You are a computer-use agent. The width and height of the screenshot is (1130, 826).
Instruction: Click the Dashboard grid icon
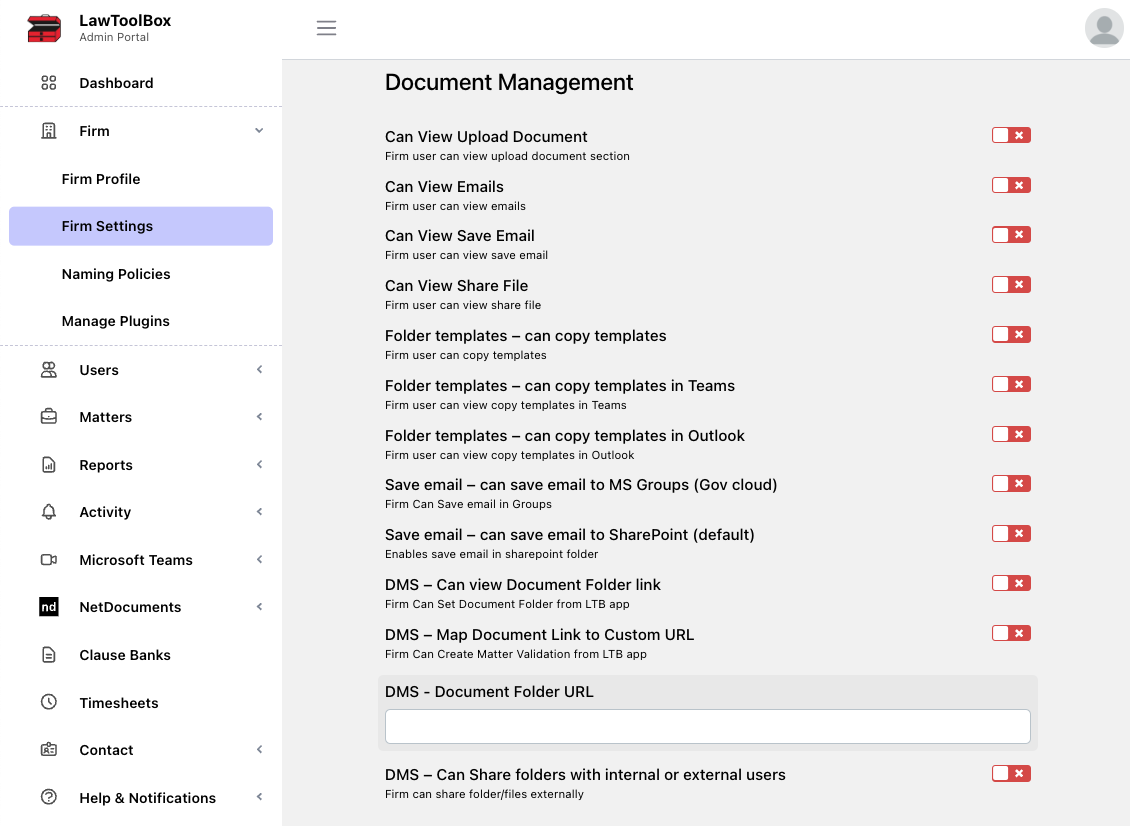pos(48,83)
